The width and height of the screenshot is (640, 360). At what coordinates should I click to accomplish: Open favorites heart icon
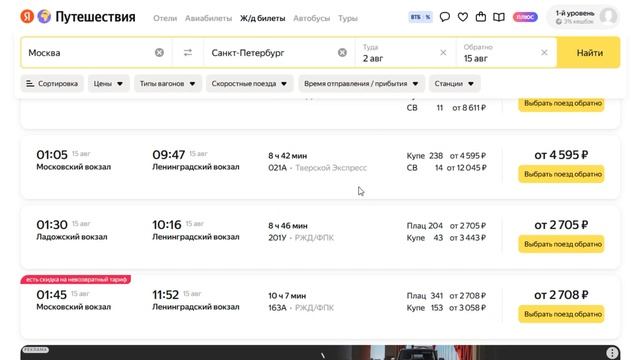click(x=463, y=17)
